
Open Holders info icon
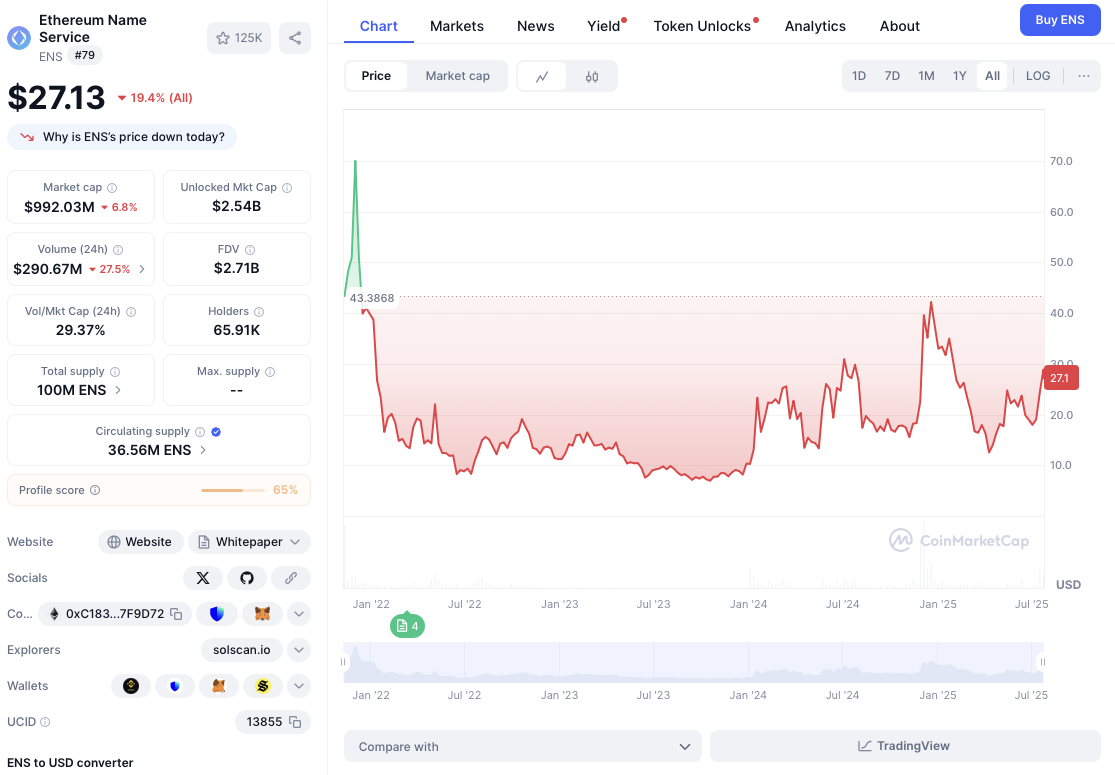click(x=259, y=311)
